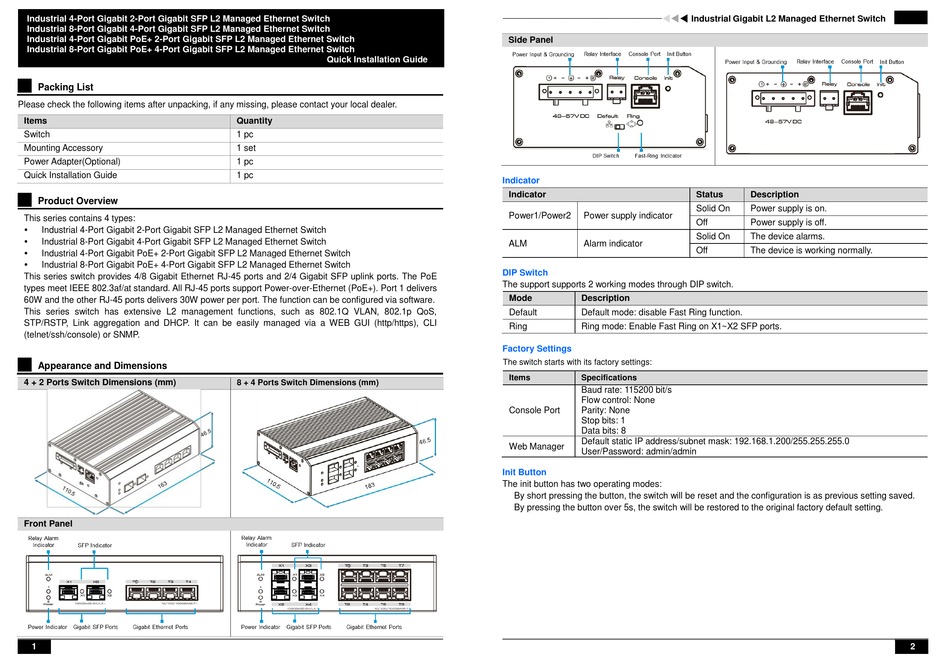
Task: Click 'The switch starts with its factory settings:' sentence
Action: tap(577, 362)
